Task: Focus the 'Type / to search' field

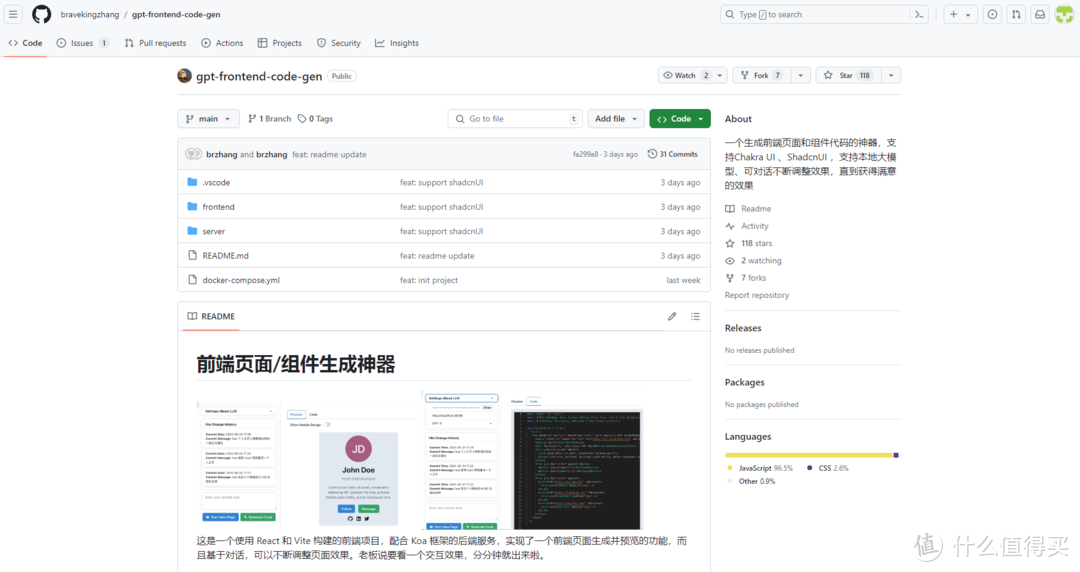Action: [x=824, y=14]
